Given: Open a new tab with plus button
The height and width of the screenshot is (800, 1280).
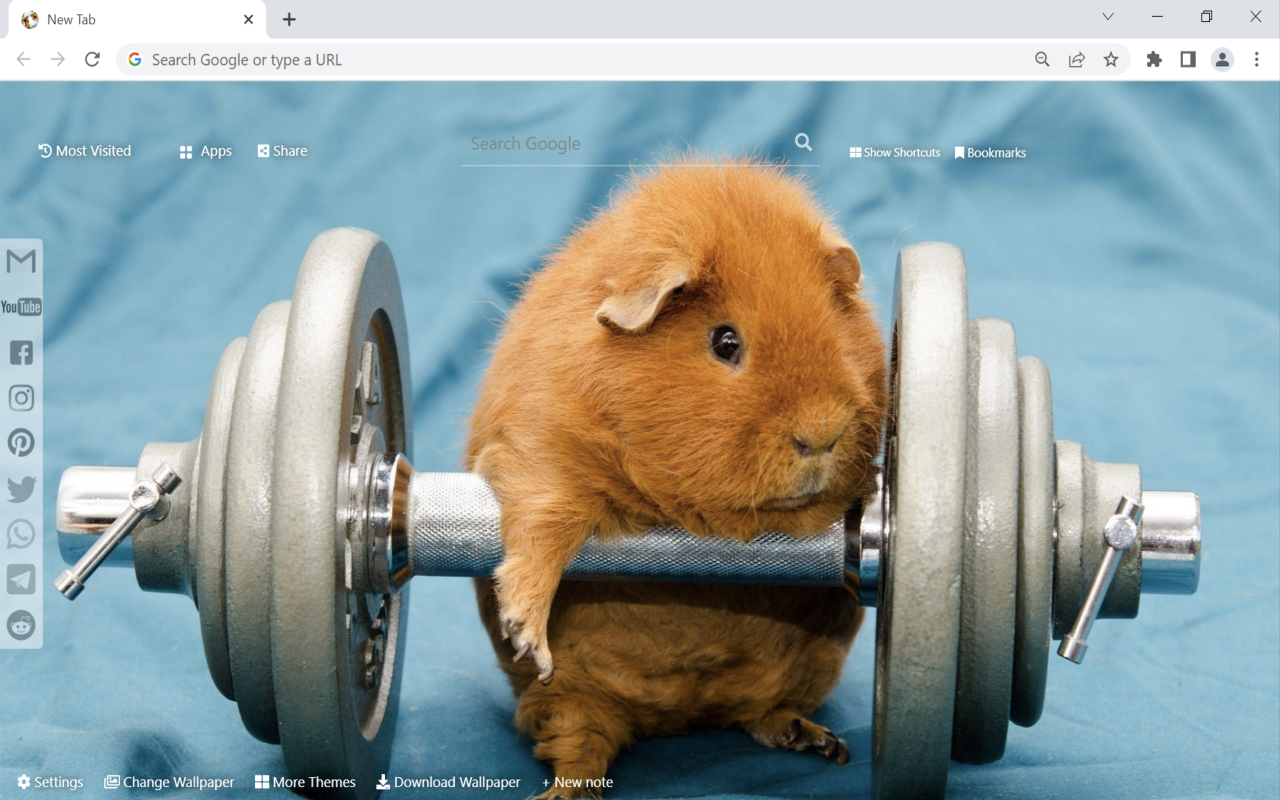Looking at the screenshot, I should click(289, 19).
